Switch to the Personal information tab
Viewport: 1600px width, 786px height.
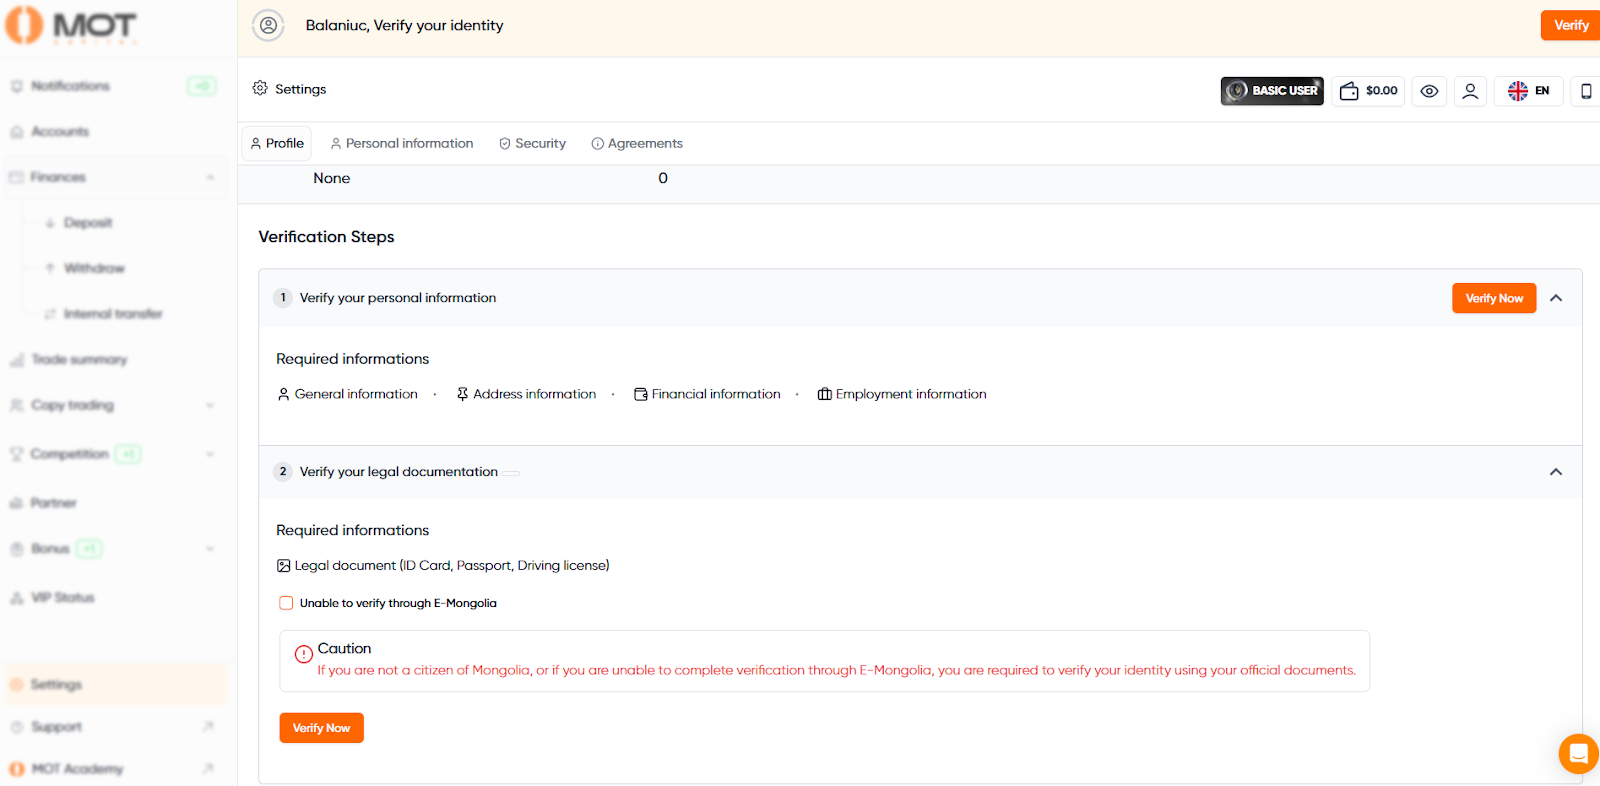point(401,144)
